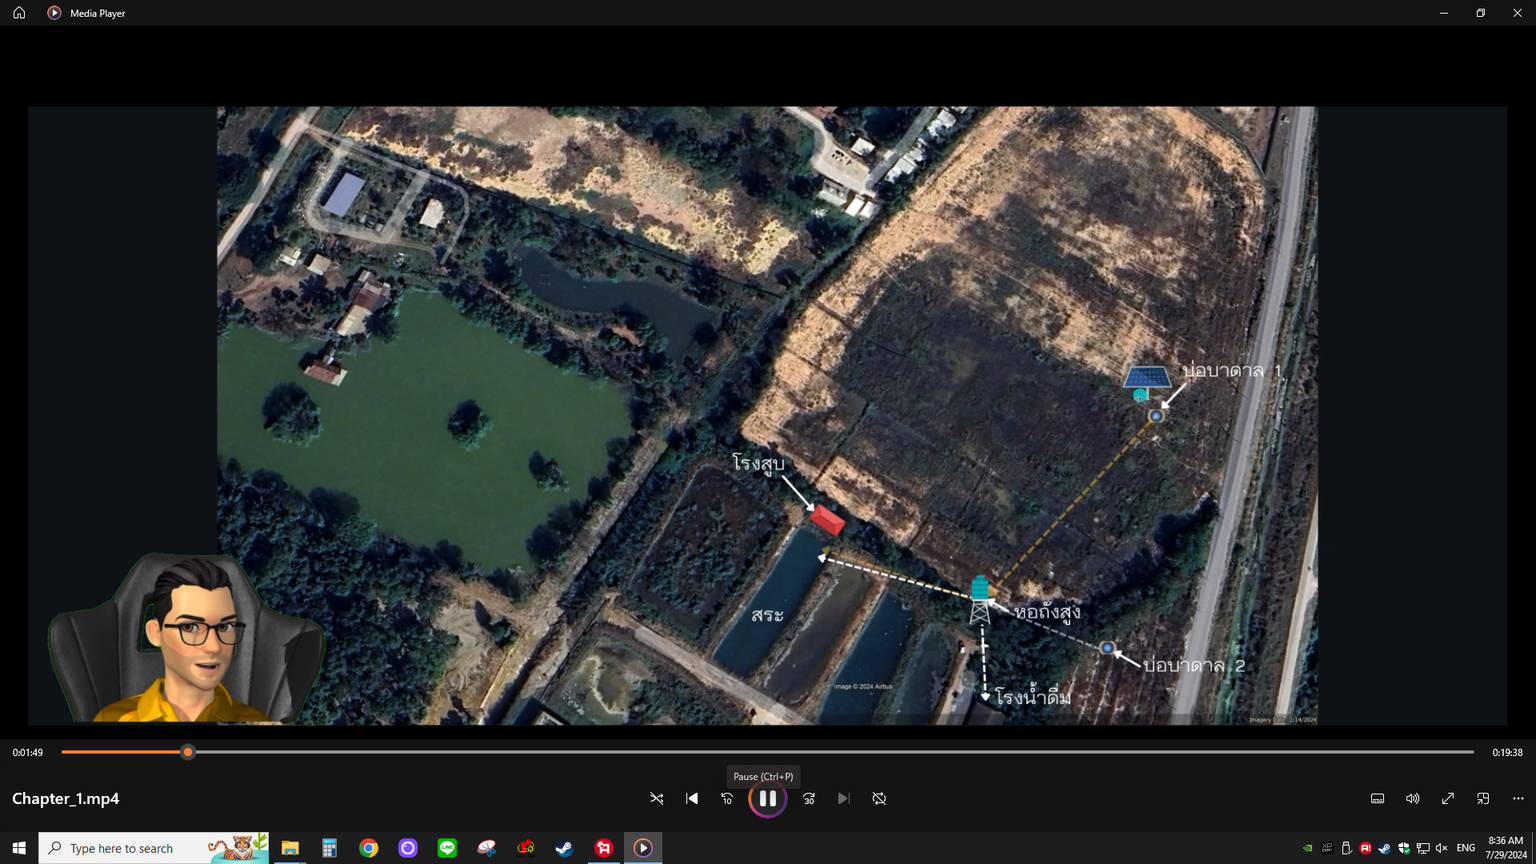Open the Windows Start menu

tap(19, 848)
